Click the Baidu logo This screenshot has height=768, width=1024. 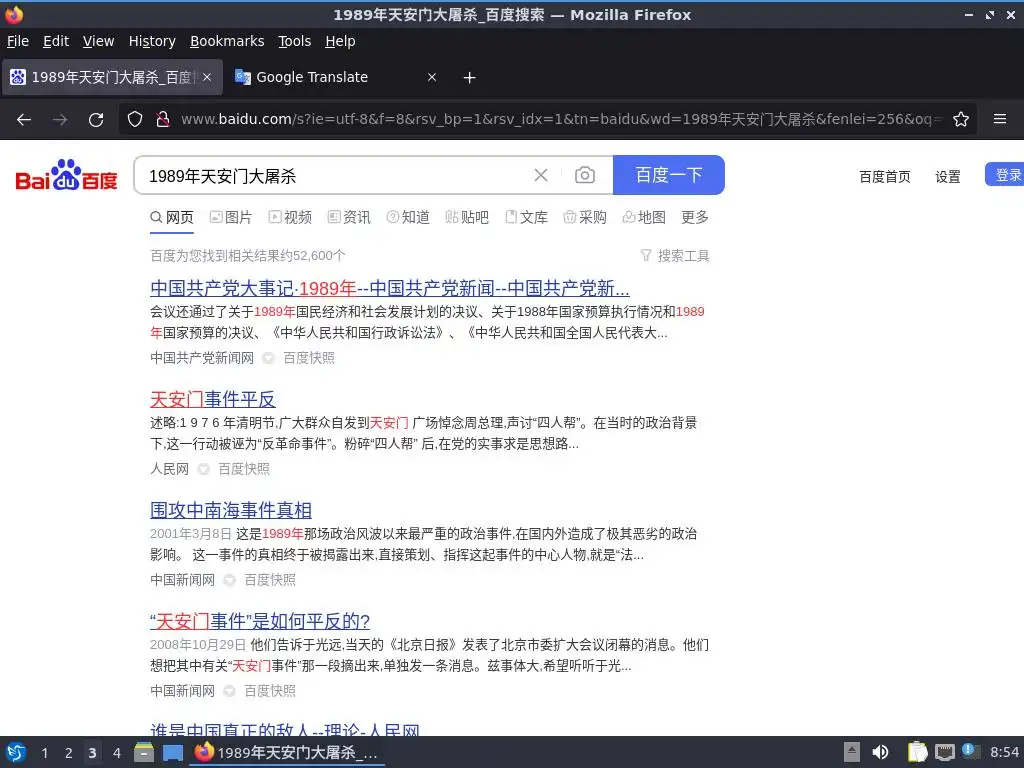tap(66, 175)
